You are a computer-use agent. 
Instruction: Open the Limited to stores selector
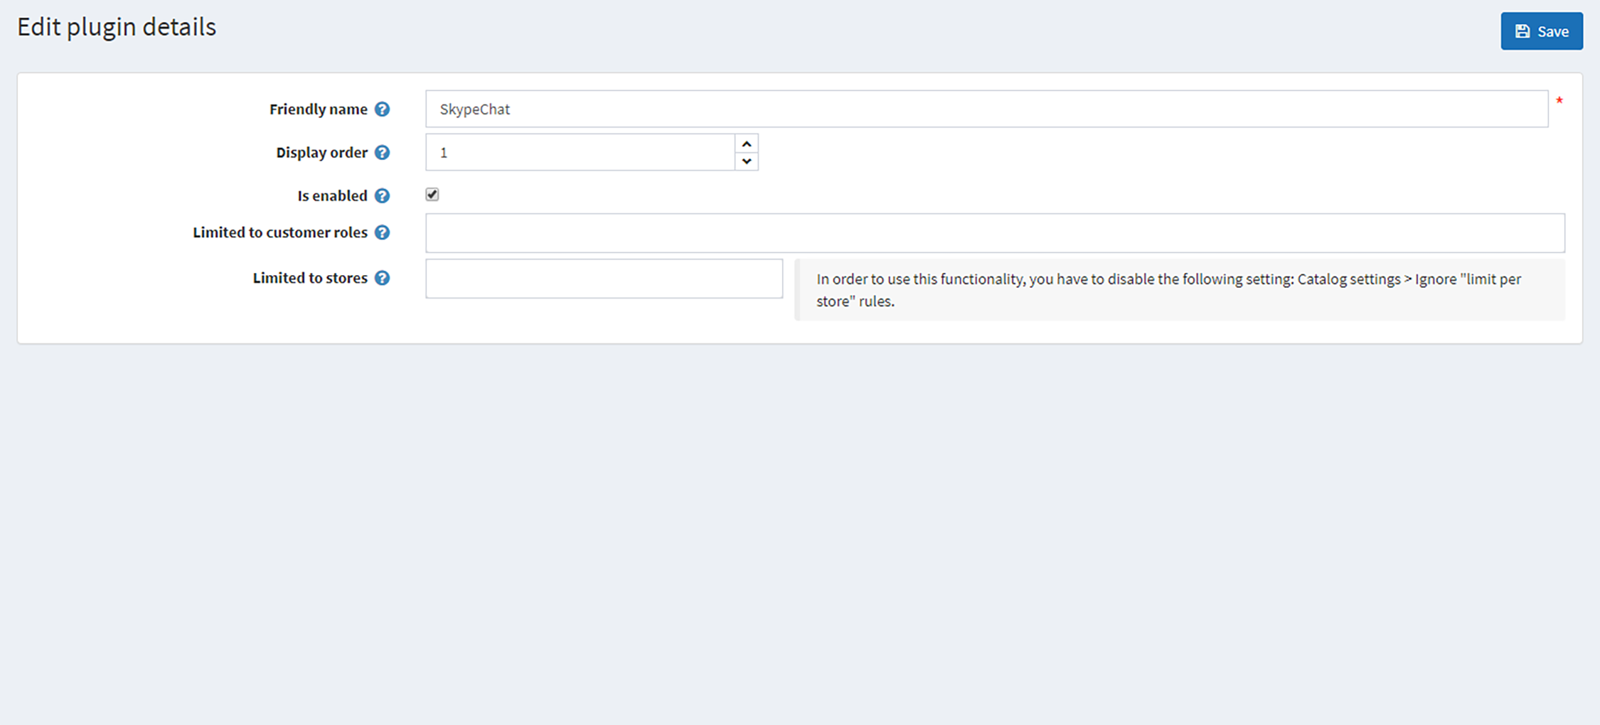[604, 278]
